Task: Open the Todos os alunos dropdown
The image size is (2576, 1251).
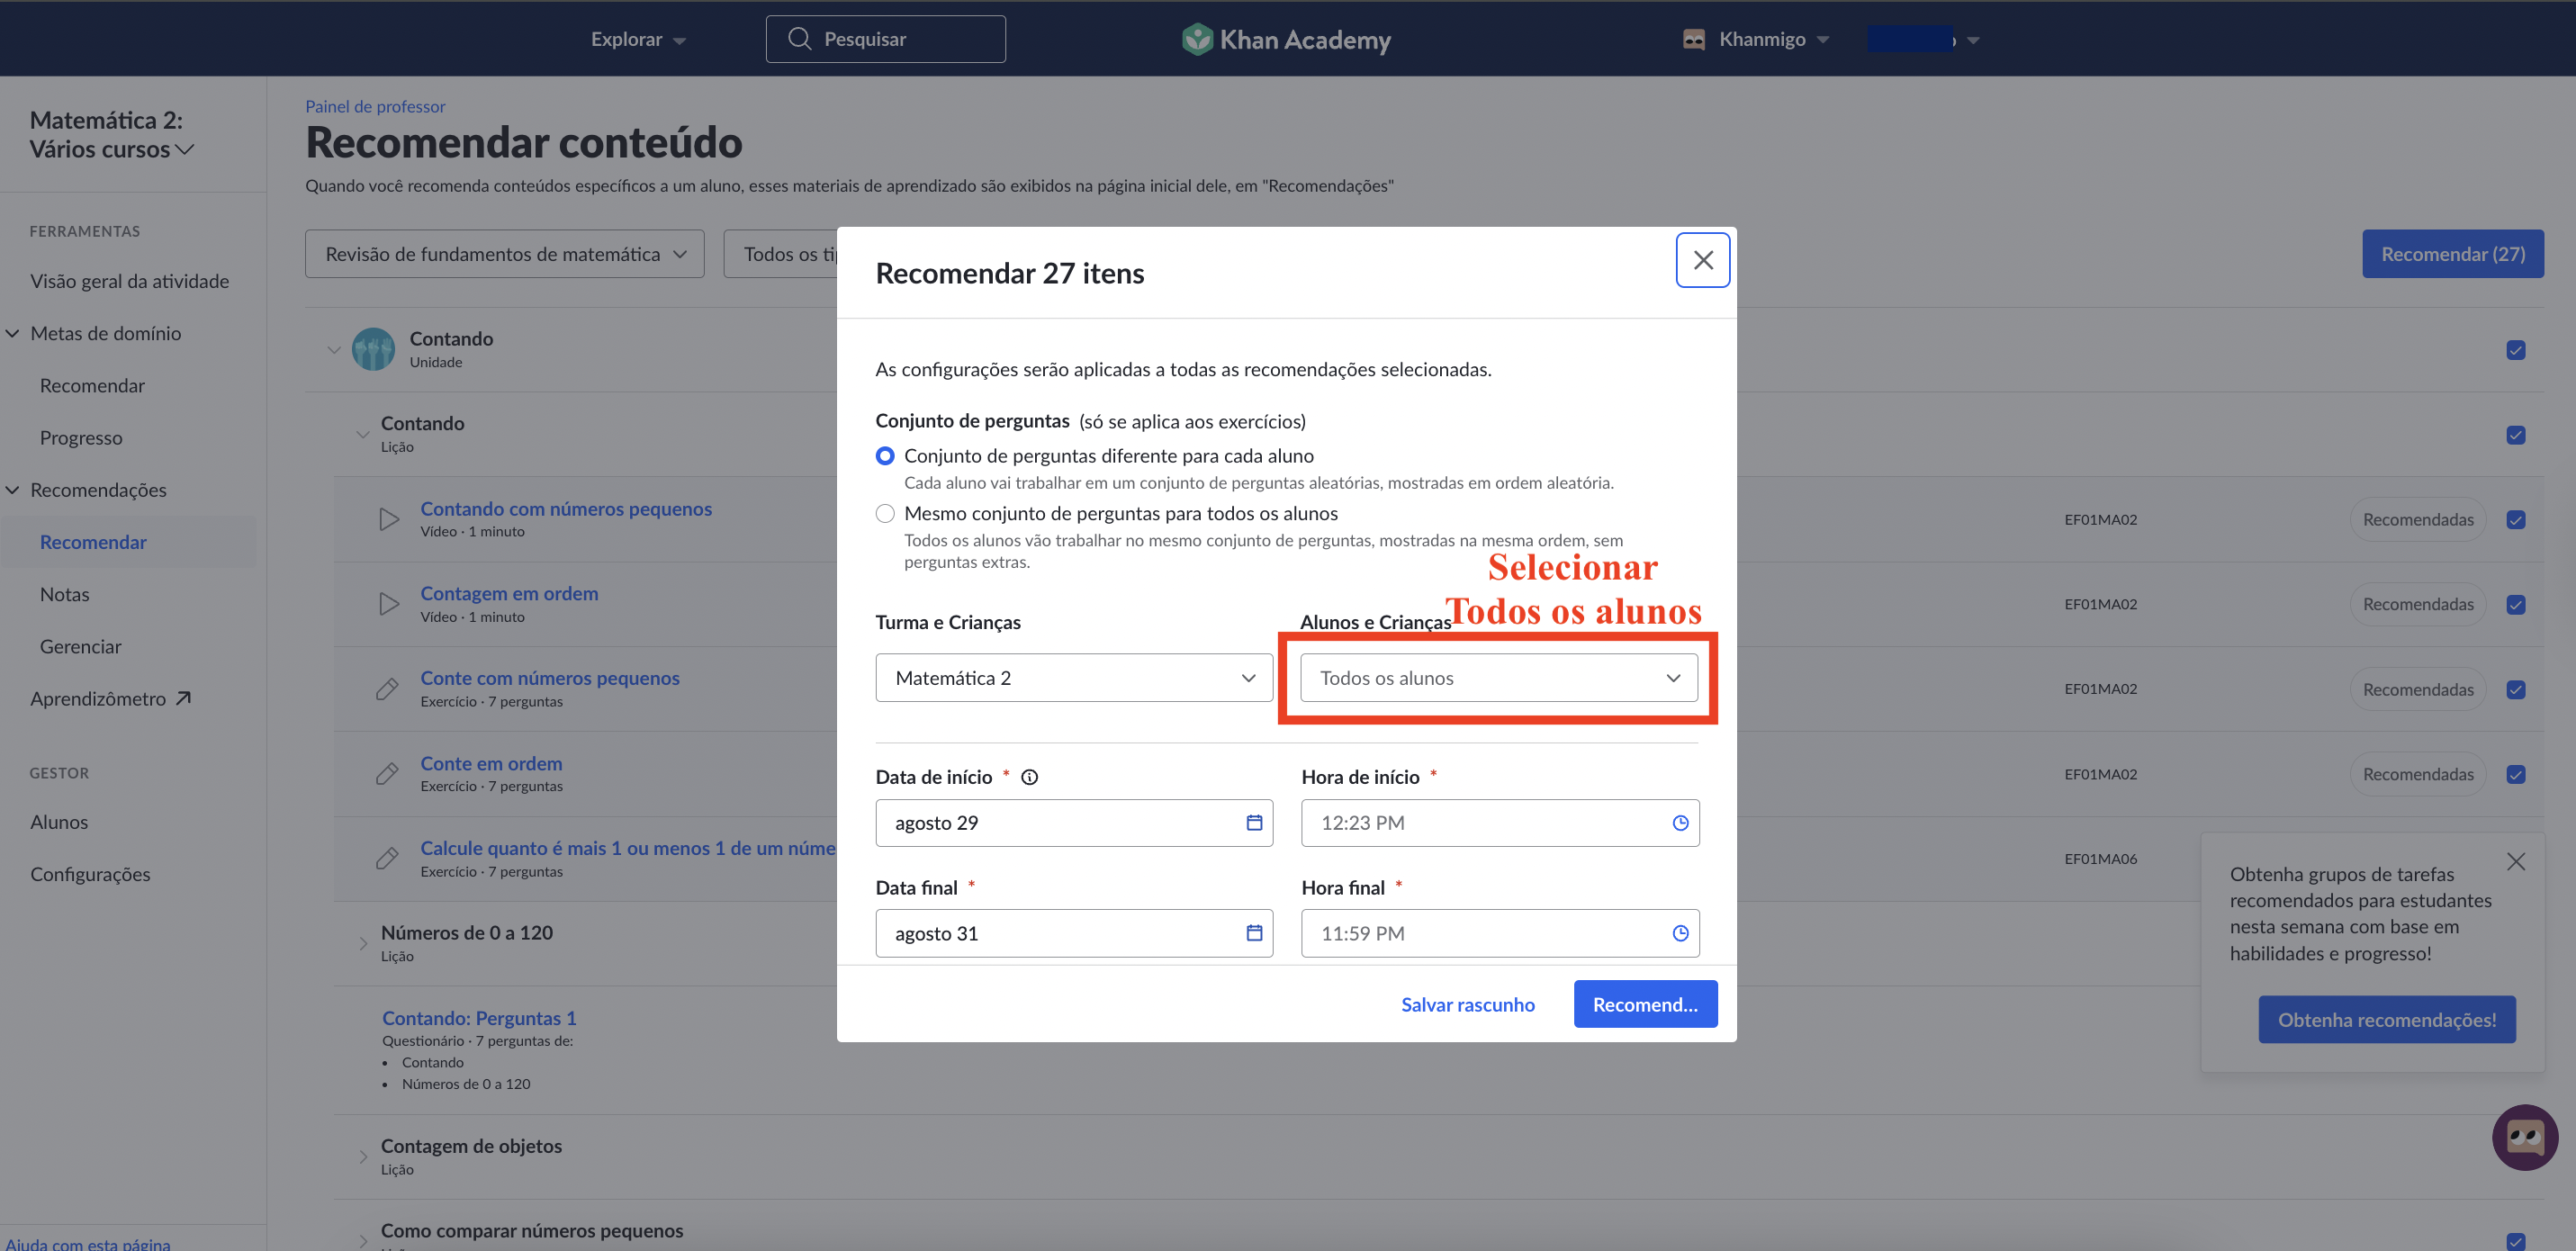Action: (x=1498, y=678)
